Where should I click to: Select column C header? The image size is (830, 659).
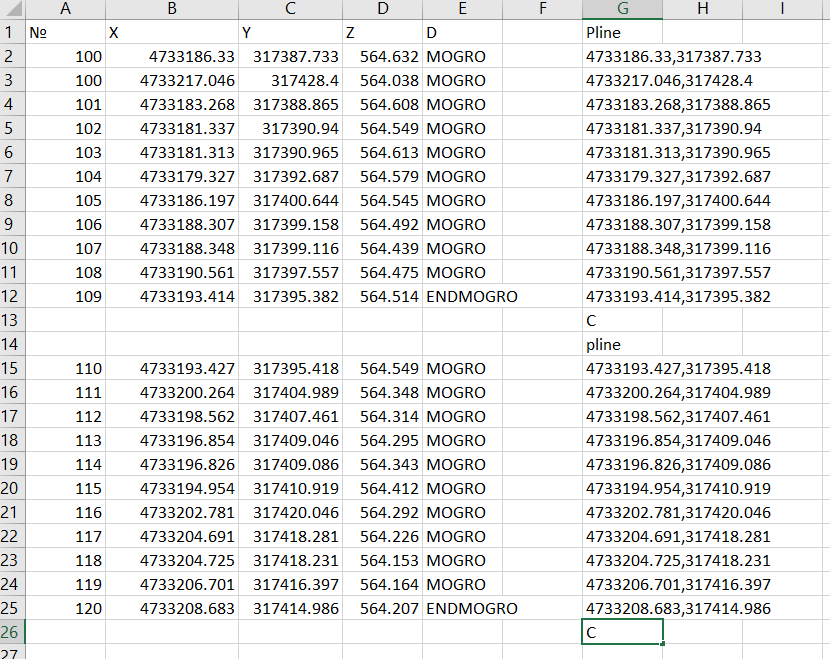290,8
